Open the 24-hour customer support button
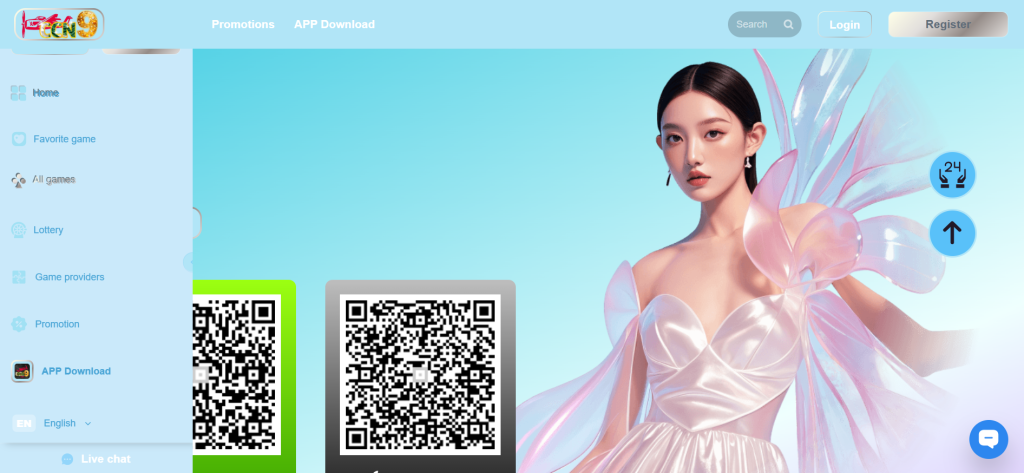 (952, 175)
